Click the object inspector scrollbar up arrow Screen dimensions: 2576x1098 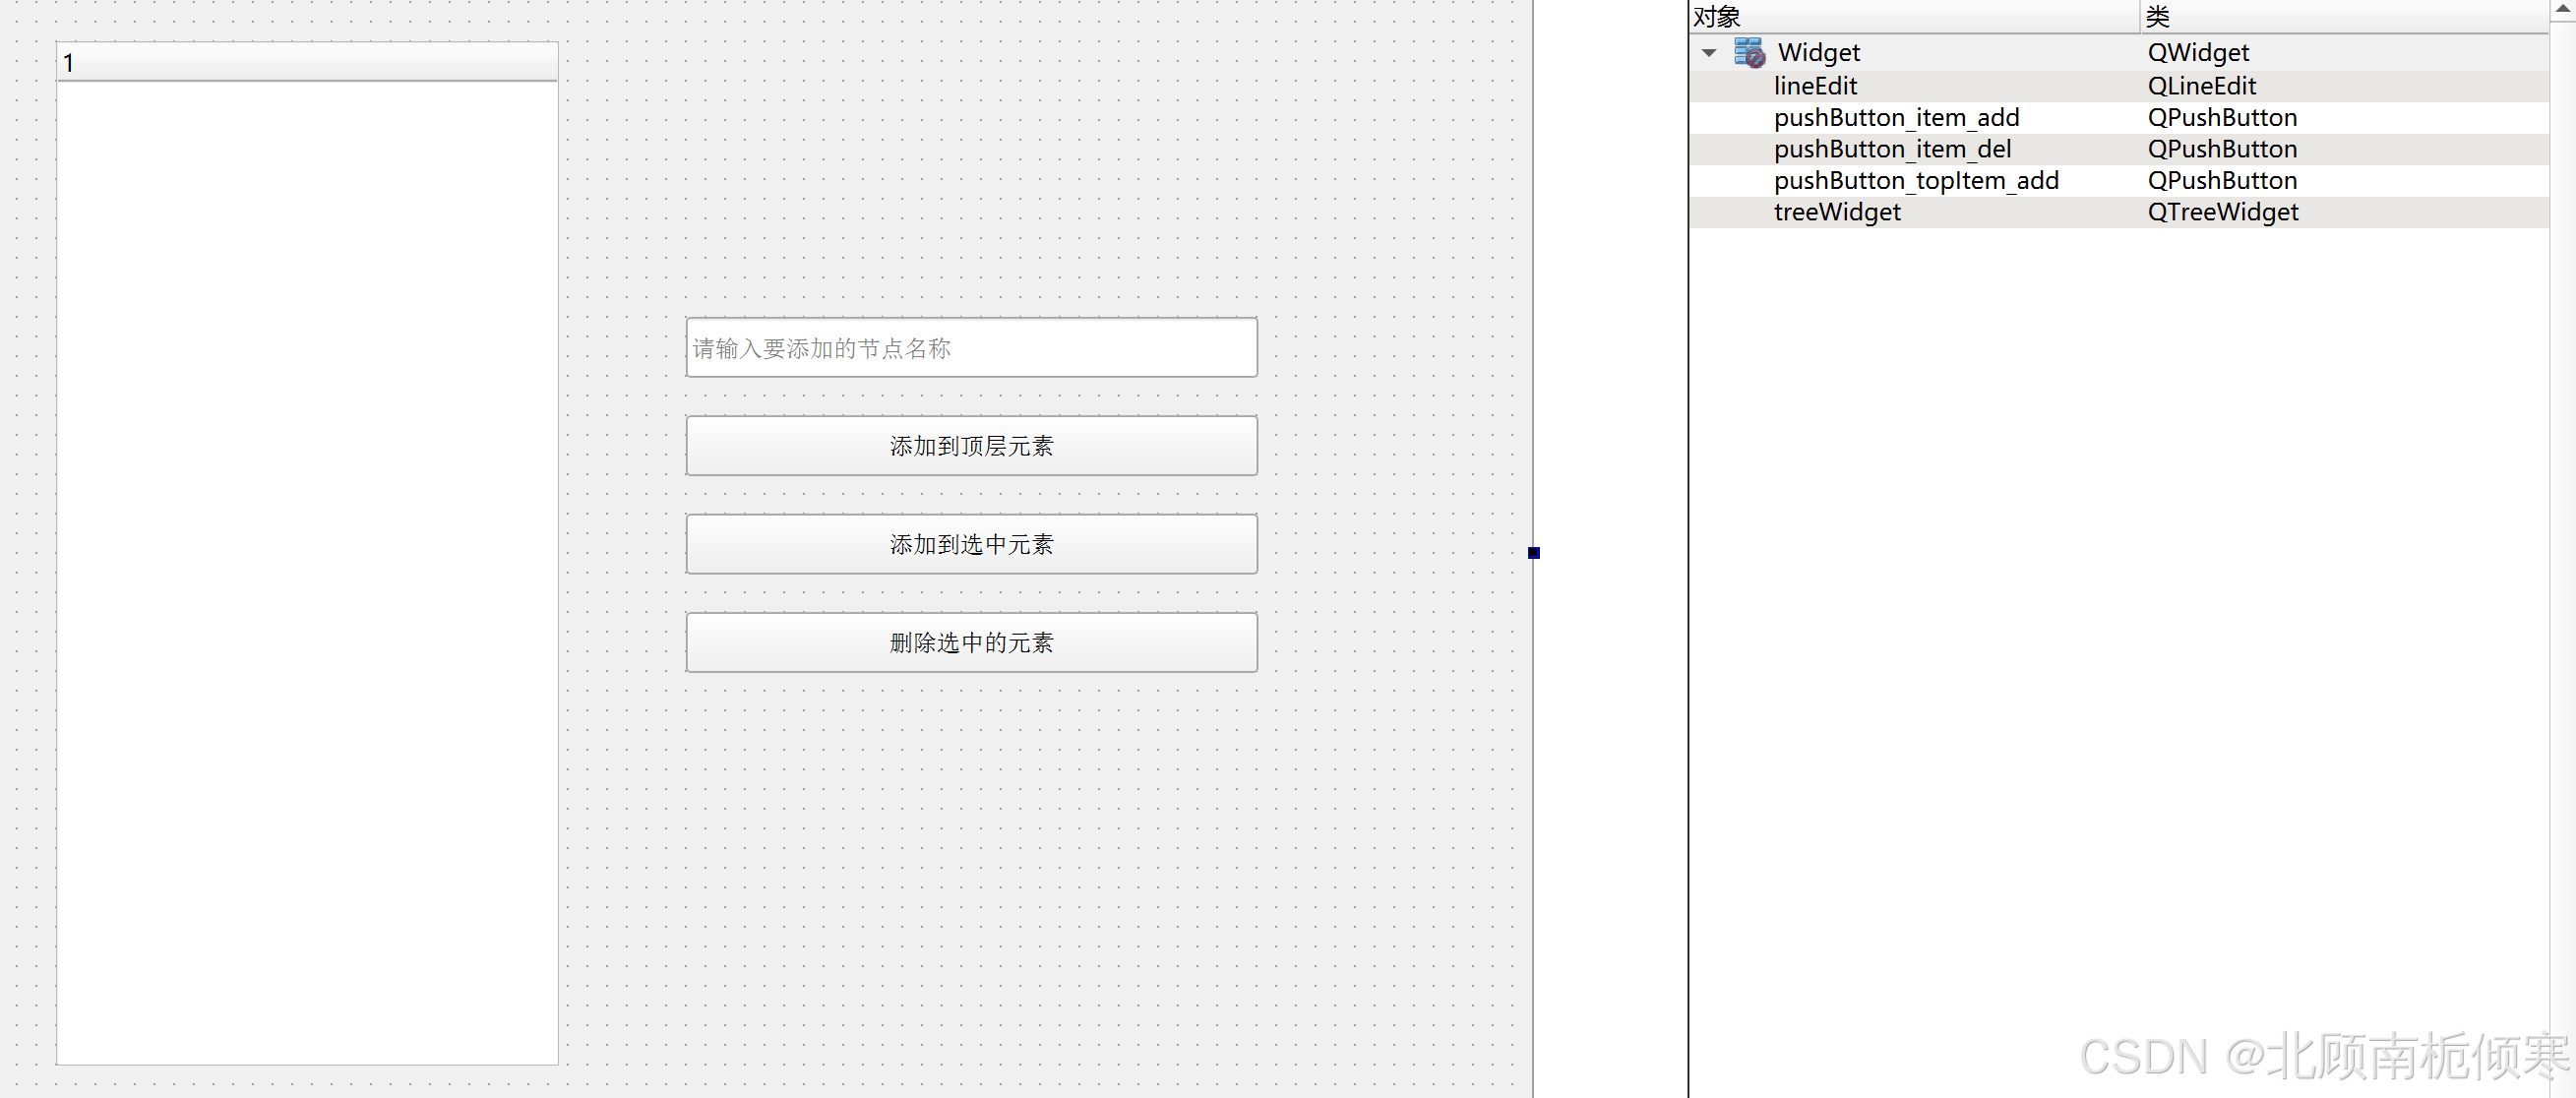[2563, 8]
